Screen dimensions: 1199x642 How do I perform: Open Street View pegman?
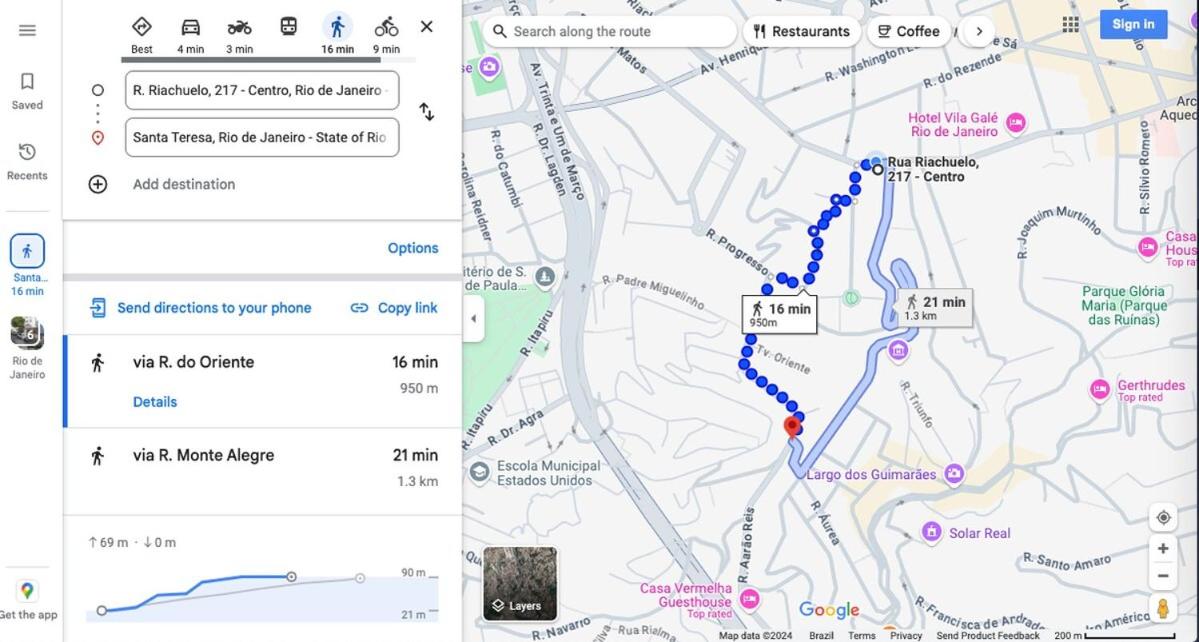coord(1163,608)
